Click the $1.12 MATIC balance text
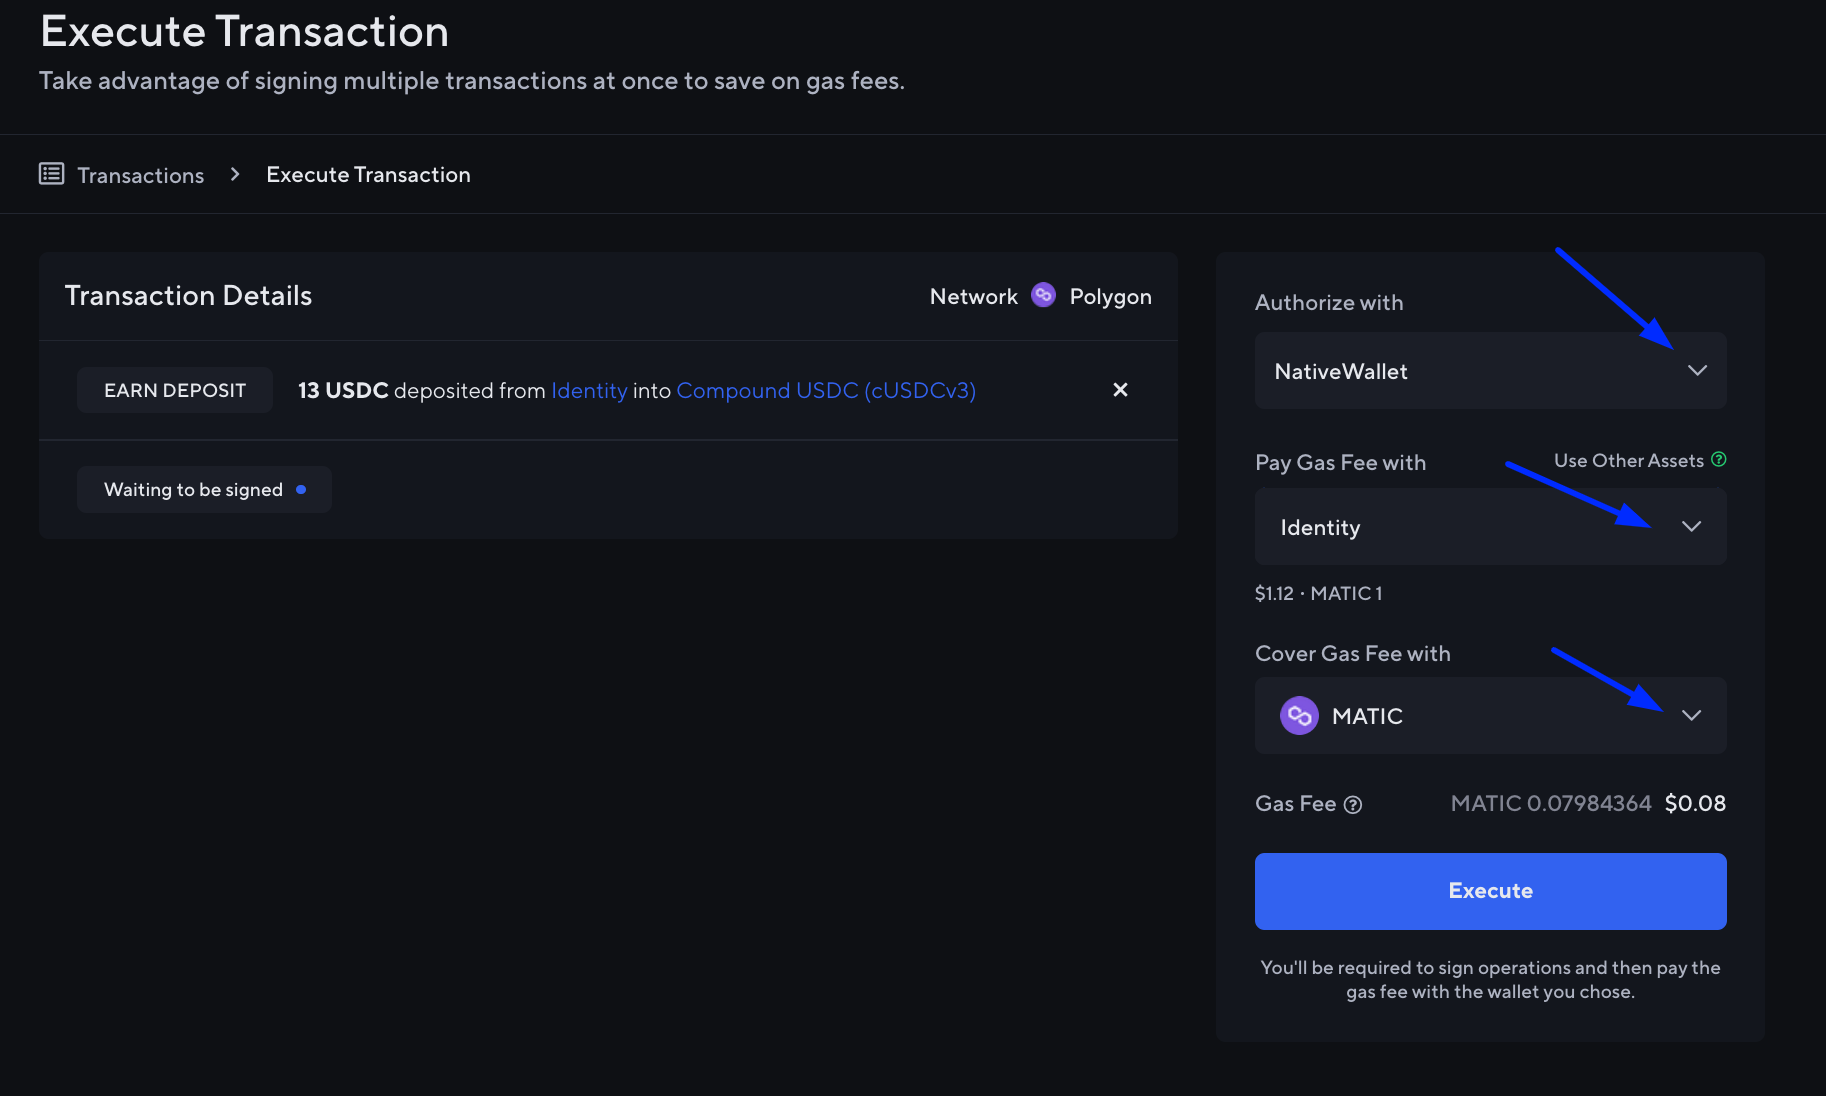Screen dimensions: 1826x1096 click(x=1317, y=593)
